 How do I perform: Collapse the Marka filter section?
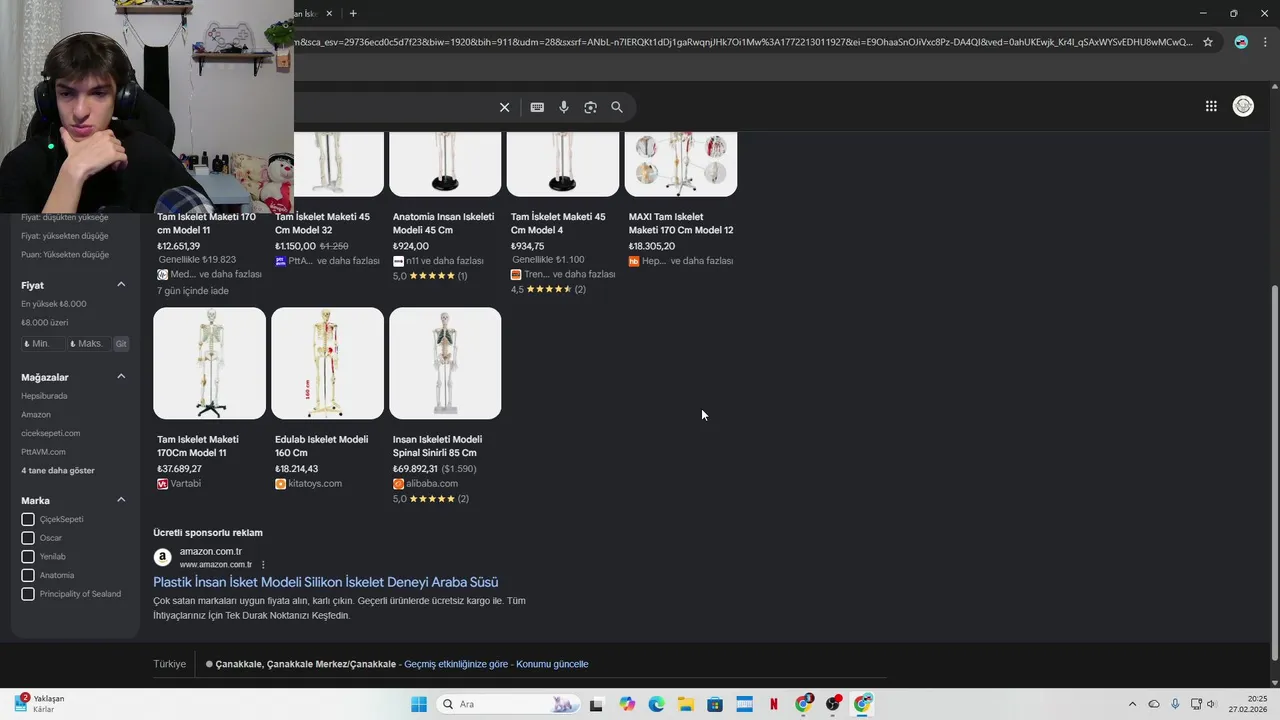tap(121, 499)
